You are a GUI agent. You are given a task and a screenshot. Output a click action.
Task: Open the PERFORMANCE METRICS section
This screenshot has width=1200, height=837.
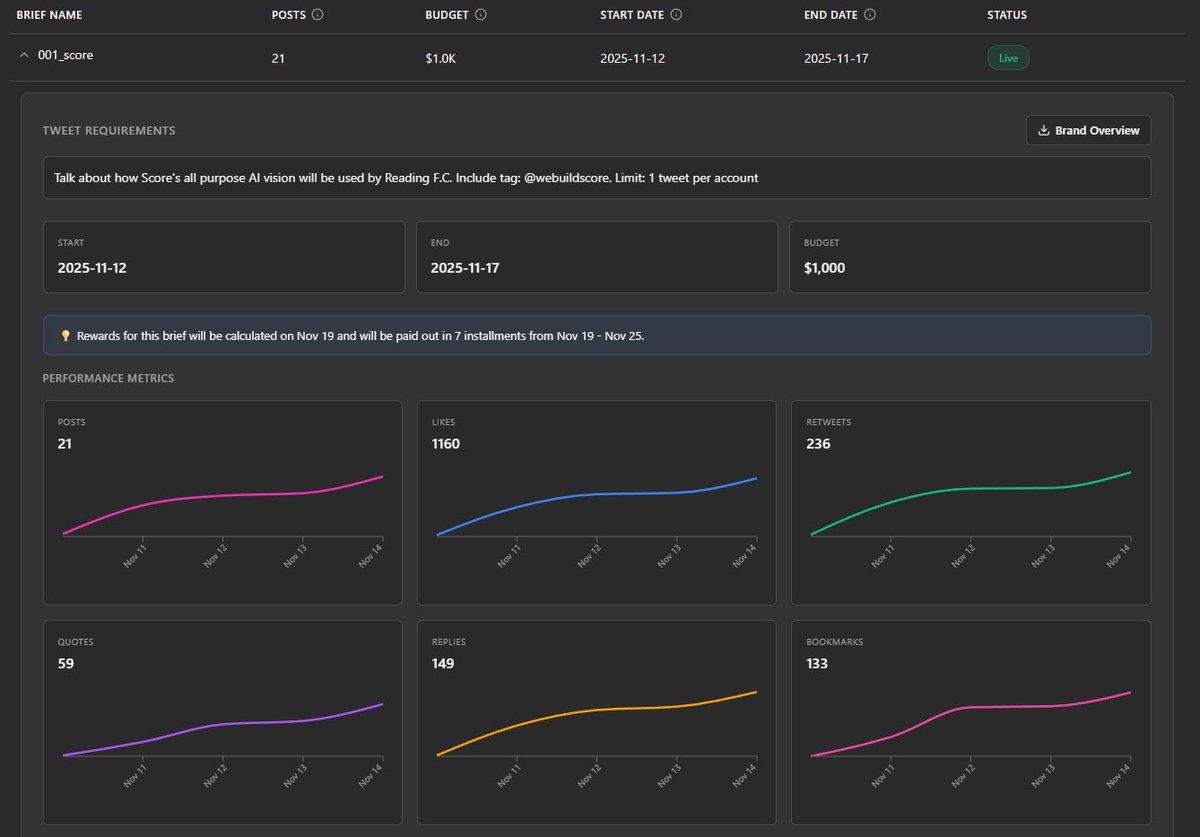[108, 378]
